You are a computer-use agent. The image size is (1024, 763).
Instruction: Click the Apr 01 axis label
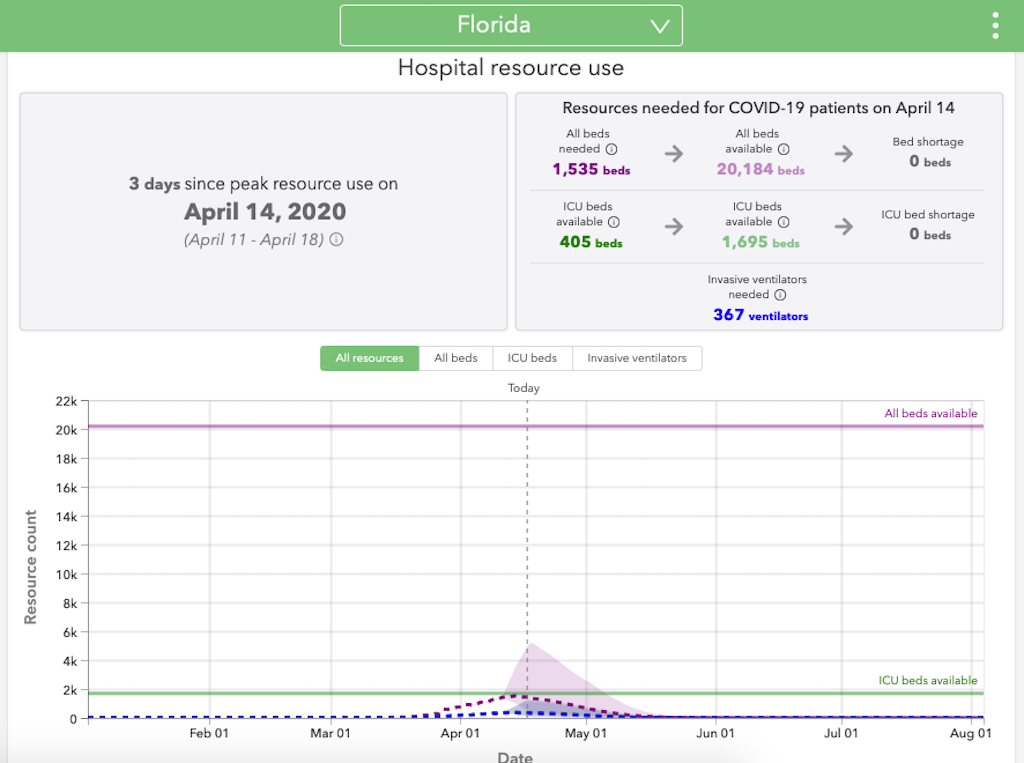point(460,733)
